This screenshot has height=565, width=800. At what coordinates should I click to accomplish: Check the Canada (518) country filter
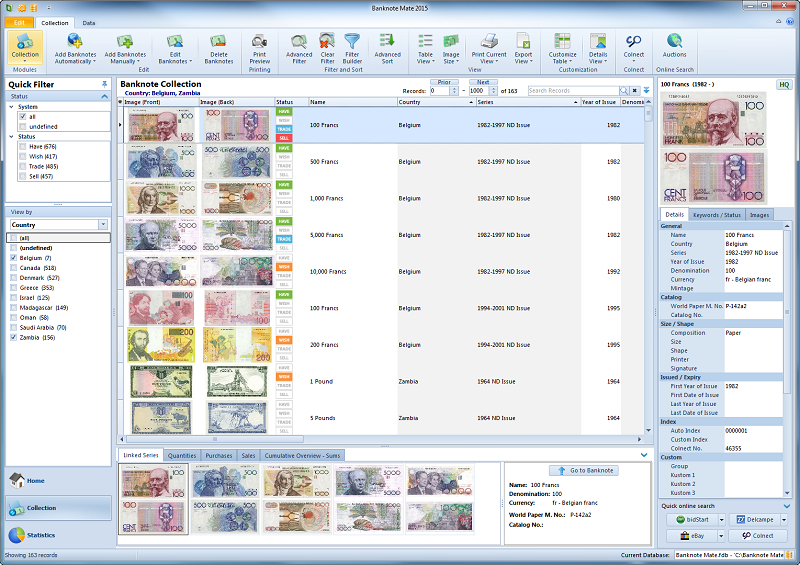pos(14,268)
